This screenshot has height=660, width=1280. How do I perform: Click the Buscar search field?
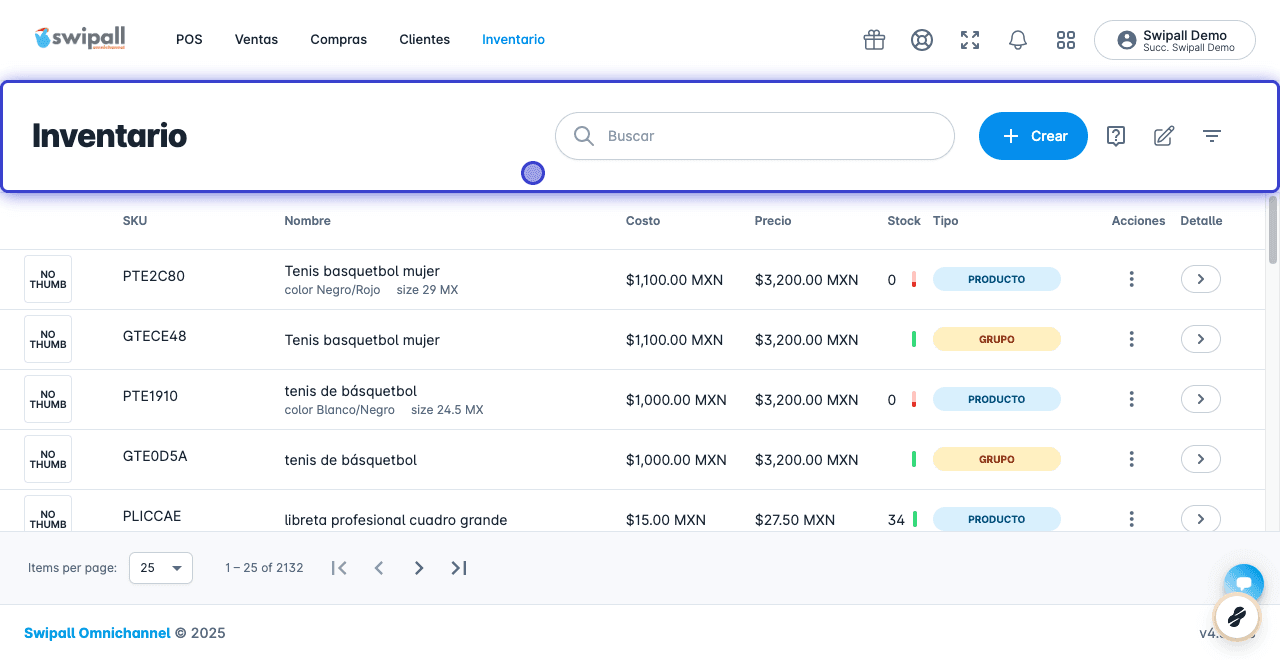(x=755, y=136)
